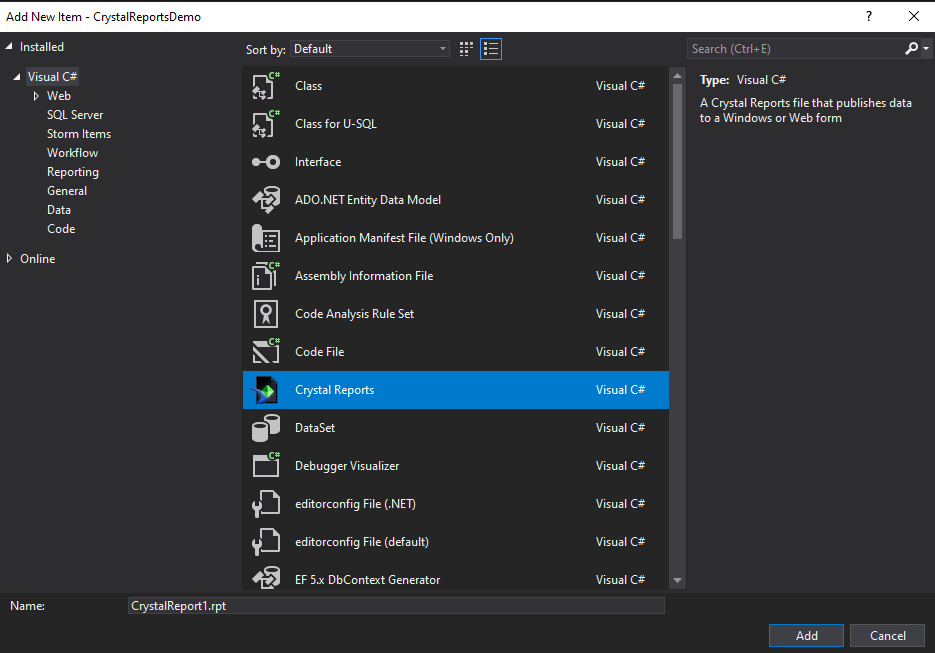Viewport: 935px width, 653px height.
Task: Select the Visual C# category
Action: click(52, 77)
